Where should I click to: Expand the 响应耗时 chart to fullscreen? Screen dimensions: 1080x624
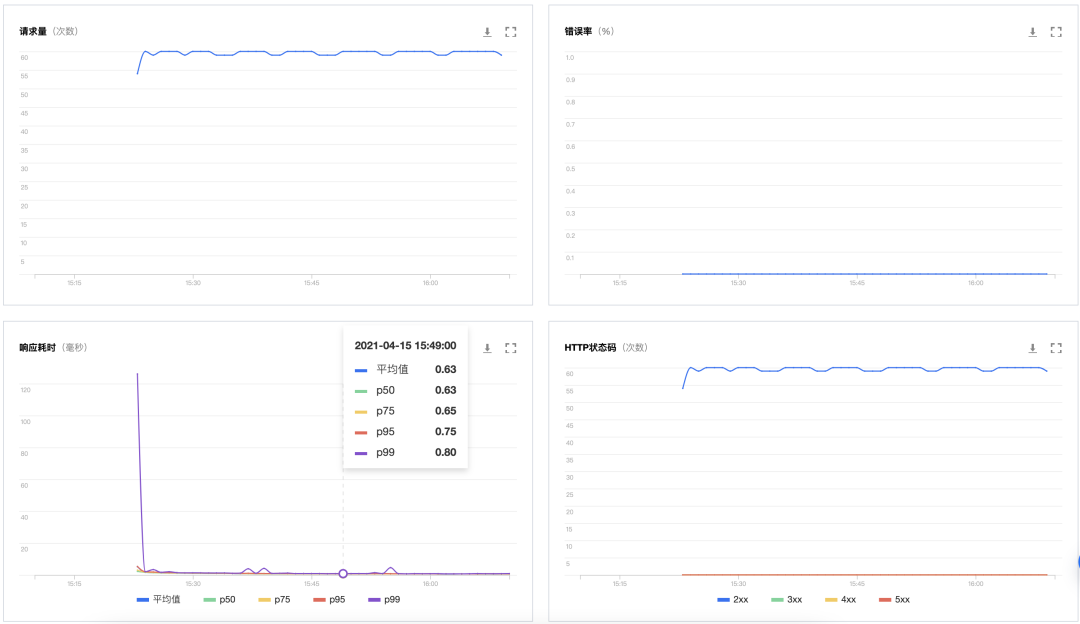[510, 348]
